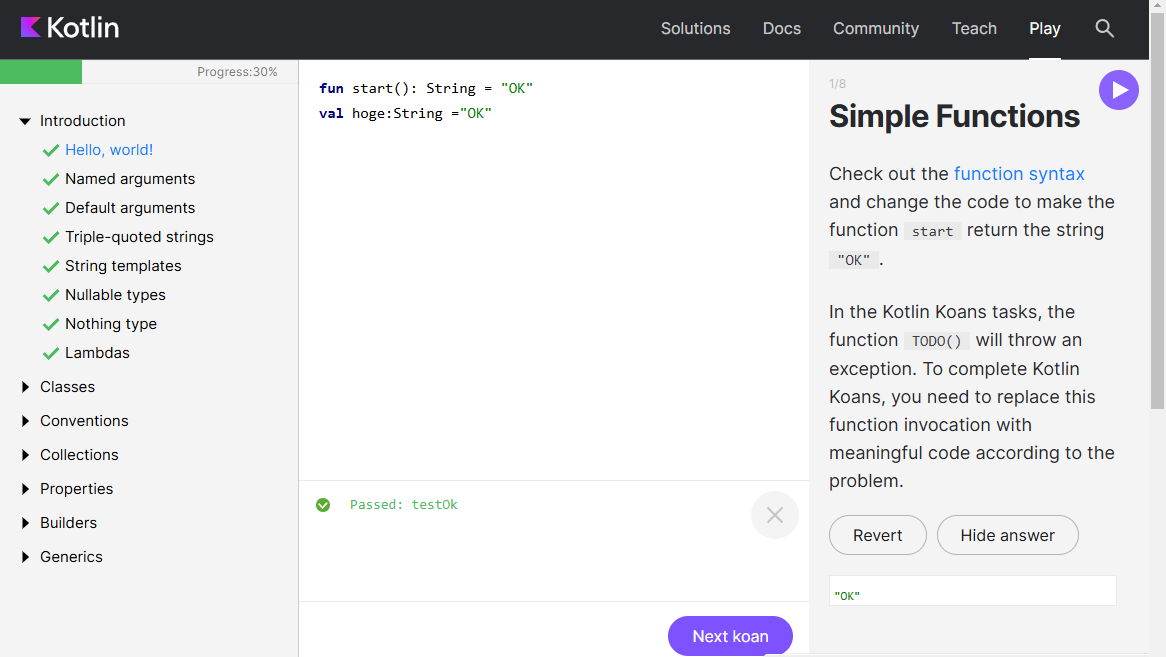Click checkmark beside Lambdas
The height and width of the screenshot is (657, 1166).
click(x=51, y=354)
